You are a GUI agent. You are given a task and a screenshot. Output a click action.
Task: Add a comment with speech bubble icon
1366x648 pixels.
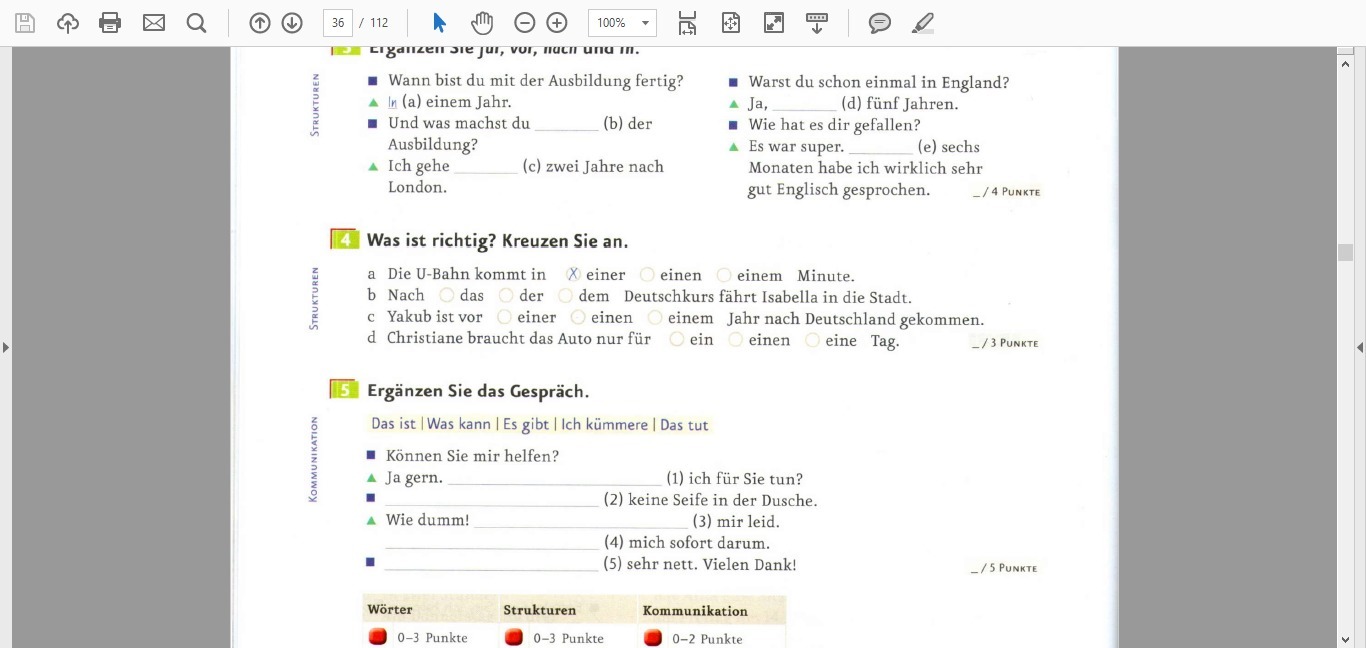tap(880, 23)
